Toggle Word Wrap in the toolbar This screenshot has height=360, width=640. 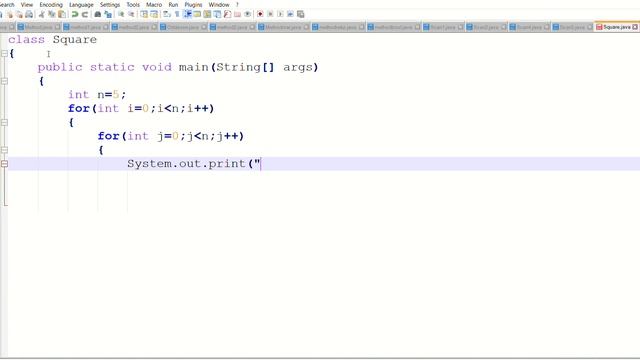click(167, 14)
